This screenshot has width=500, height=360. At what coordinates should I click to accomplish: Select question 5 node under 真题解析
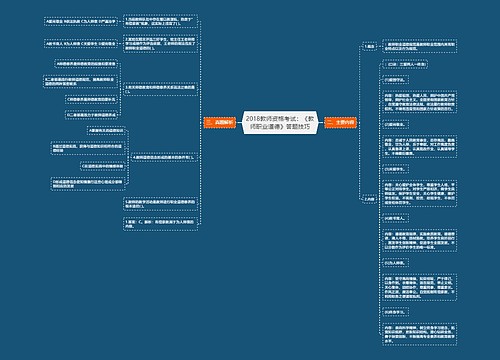(x=160, y=204)
